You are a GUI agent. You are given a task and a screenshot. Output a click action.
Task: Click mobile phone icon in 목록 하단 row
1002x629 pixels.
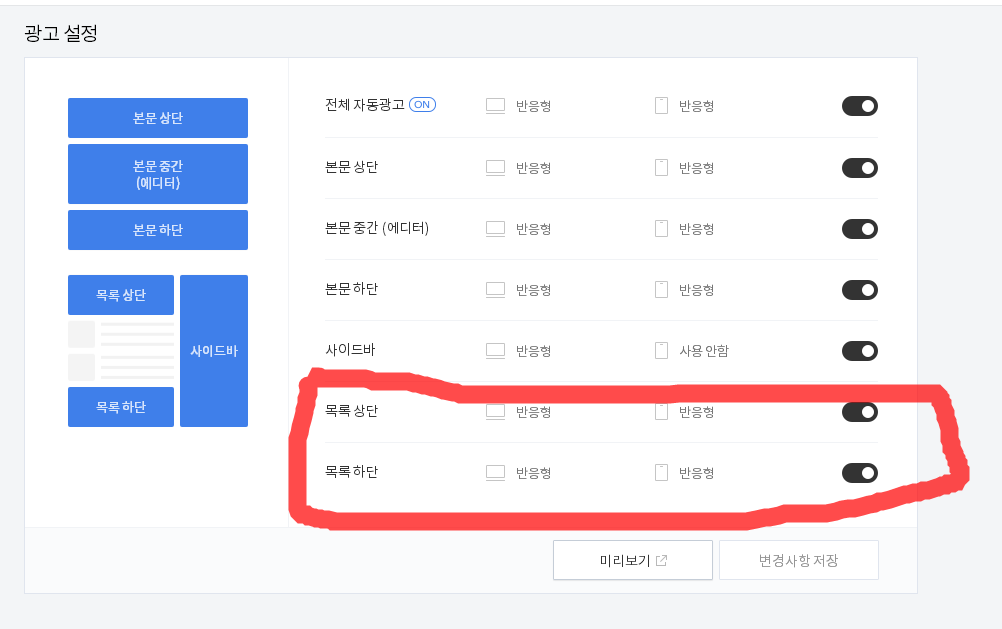(661, 473)
